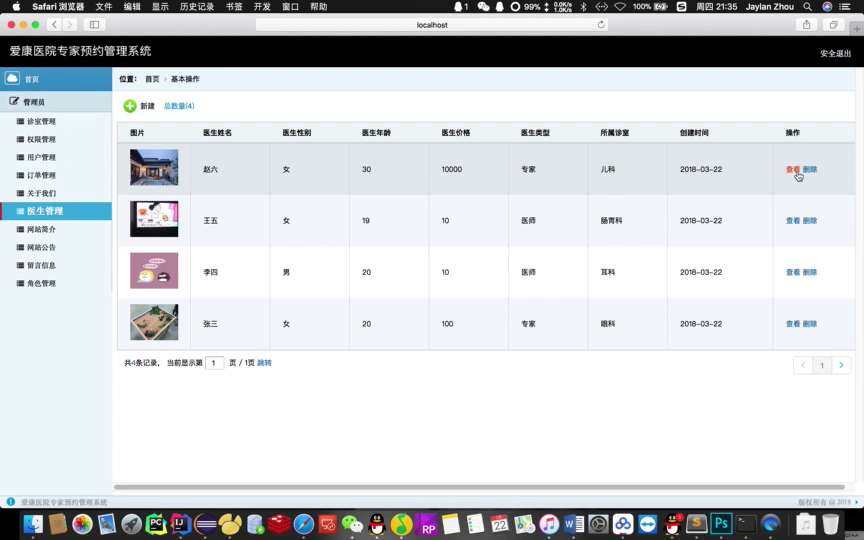864x540 pixels.
Task: Open Photos app in the dock
Action: coord(82,524)
